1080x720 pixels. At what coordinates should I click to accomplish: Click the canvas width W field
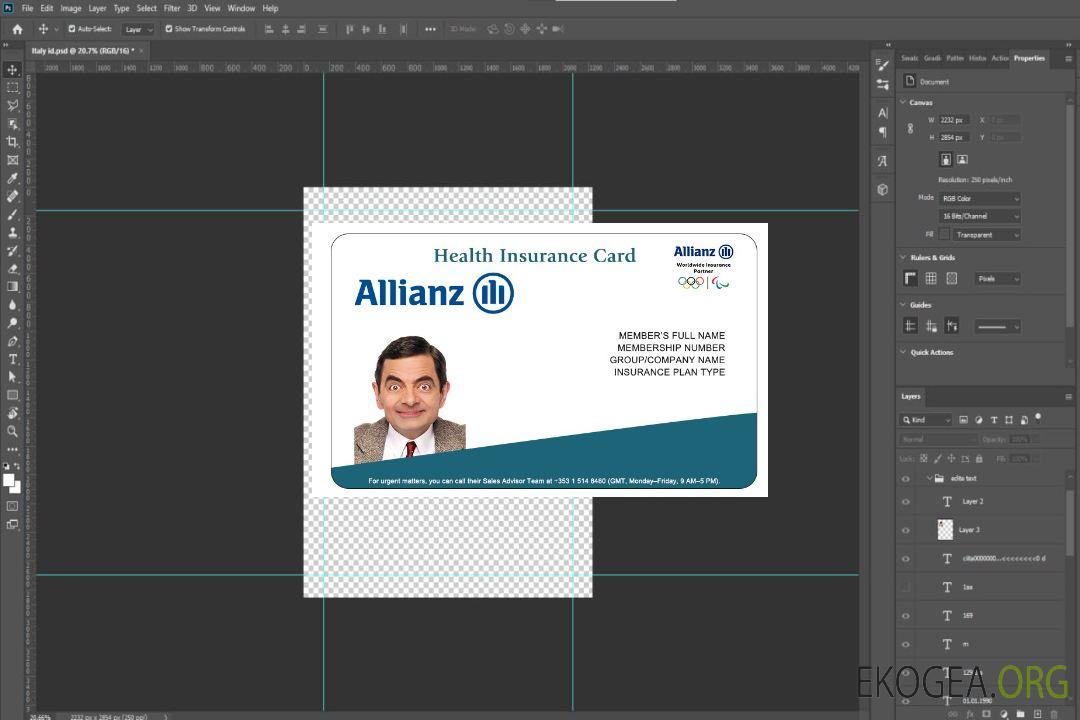pos(954,120)
